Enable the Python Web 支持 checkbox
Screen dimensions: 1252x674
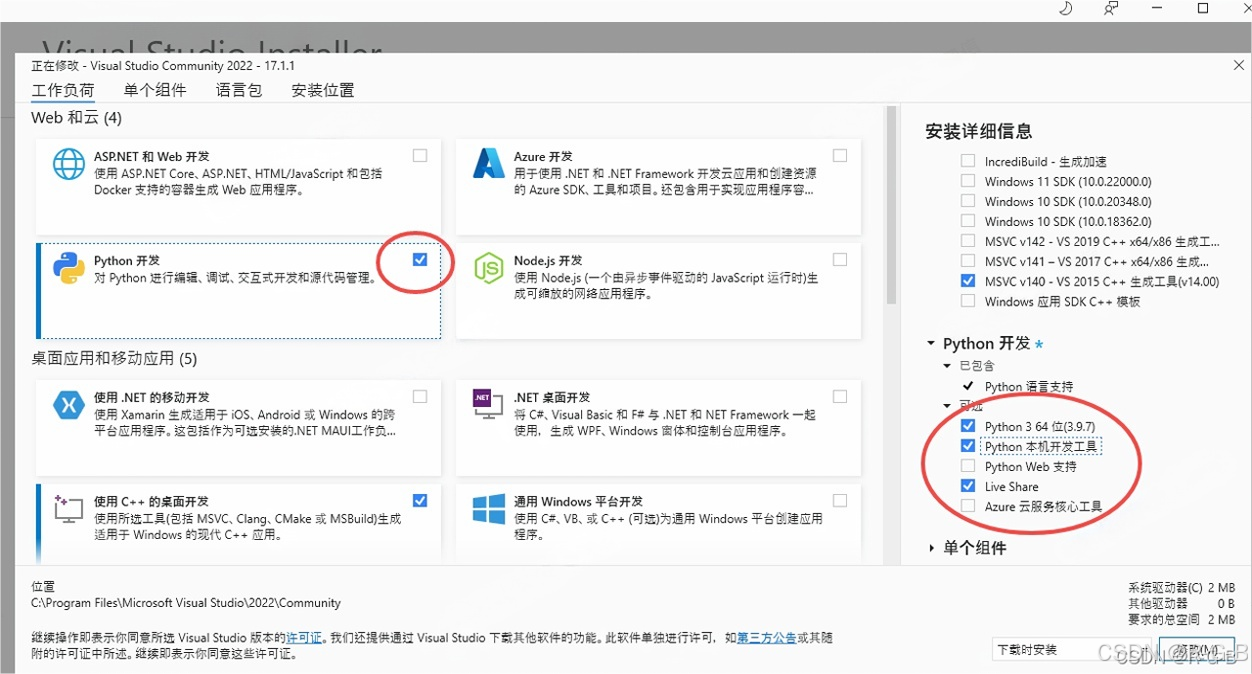967,466
